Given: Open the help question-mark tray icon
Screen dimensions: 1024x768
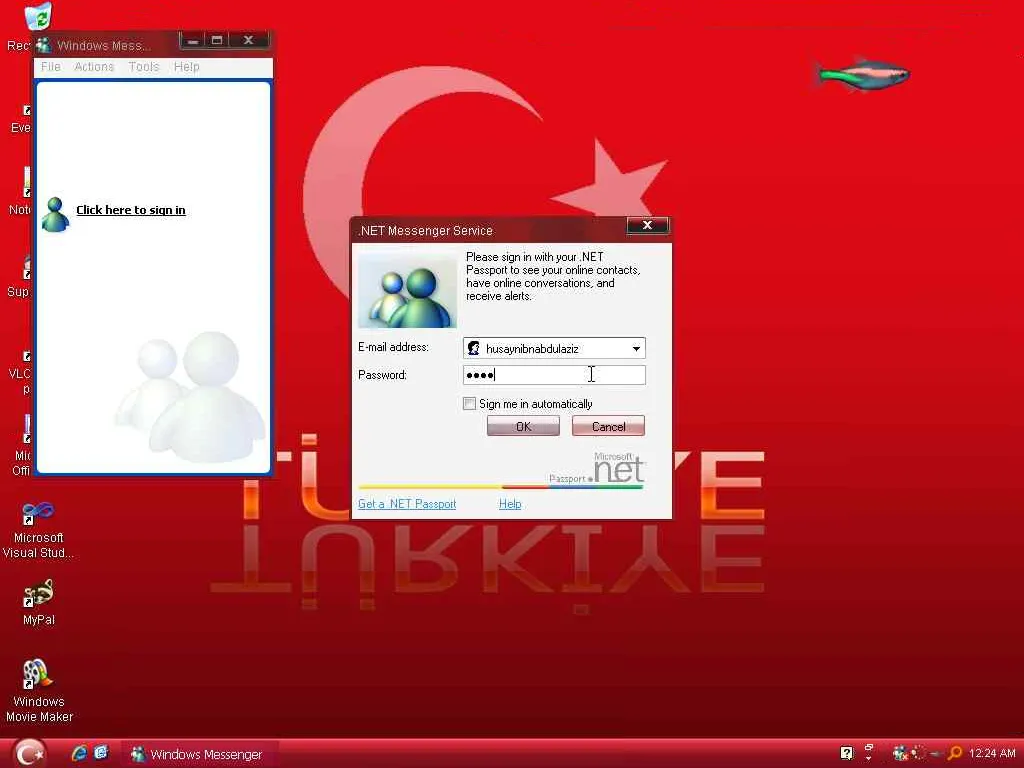Looking at the screenshot, I should click(846, 754).
